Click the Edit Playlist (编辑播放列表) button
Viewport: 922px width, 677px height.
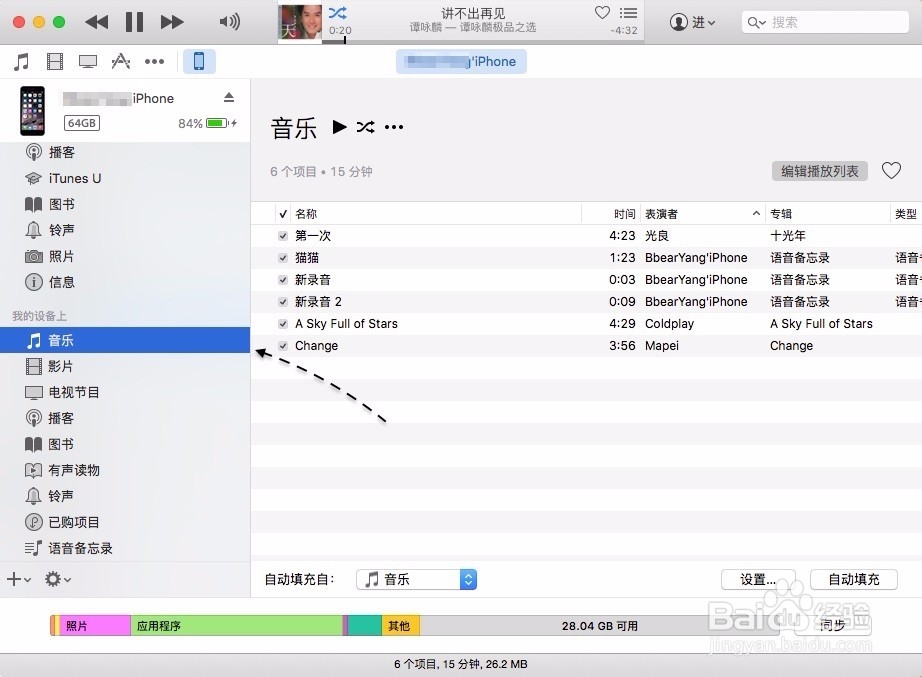[820, 171]
